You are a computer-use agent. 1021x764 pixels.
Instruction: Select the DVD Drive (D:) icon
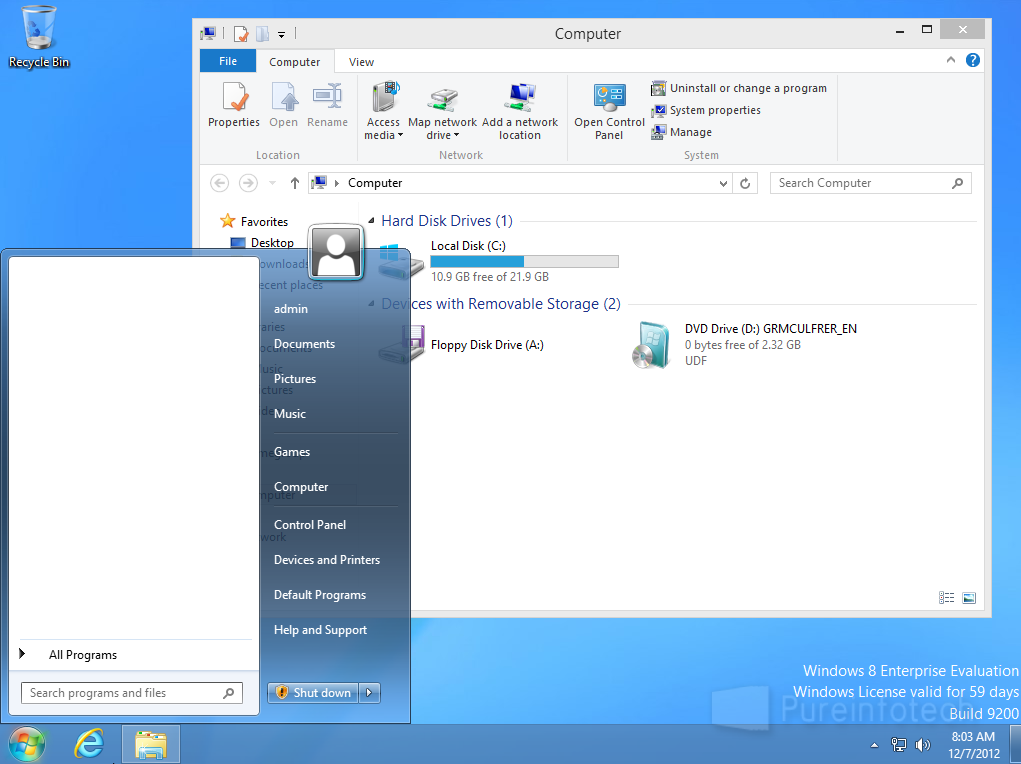click(x=650, y=345)
